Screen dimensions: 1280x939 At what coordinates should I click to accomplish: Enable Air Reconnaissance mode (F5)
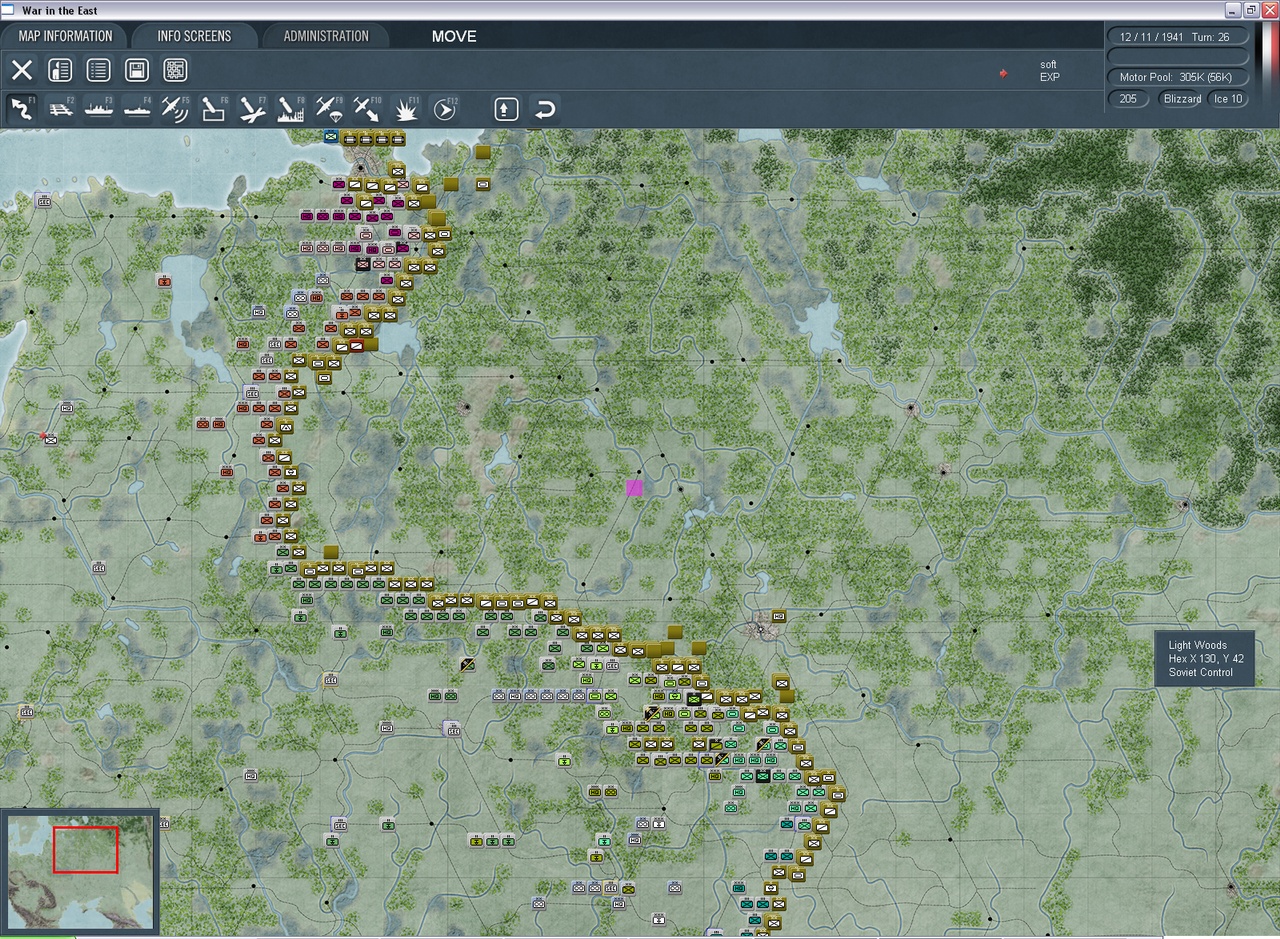pyautogui.click(x=175, y=108)
